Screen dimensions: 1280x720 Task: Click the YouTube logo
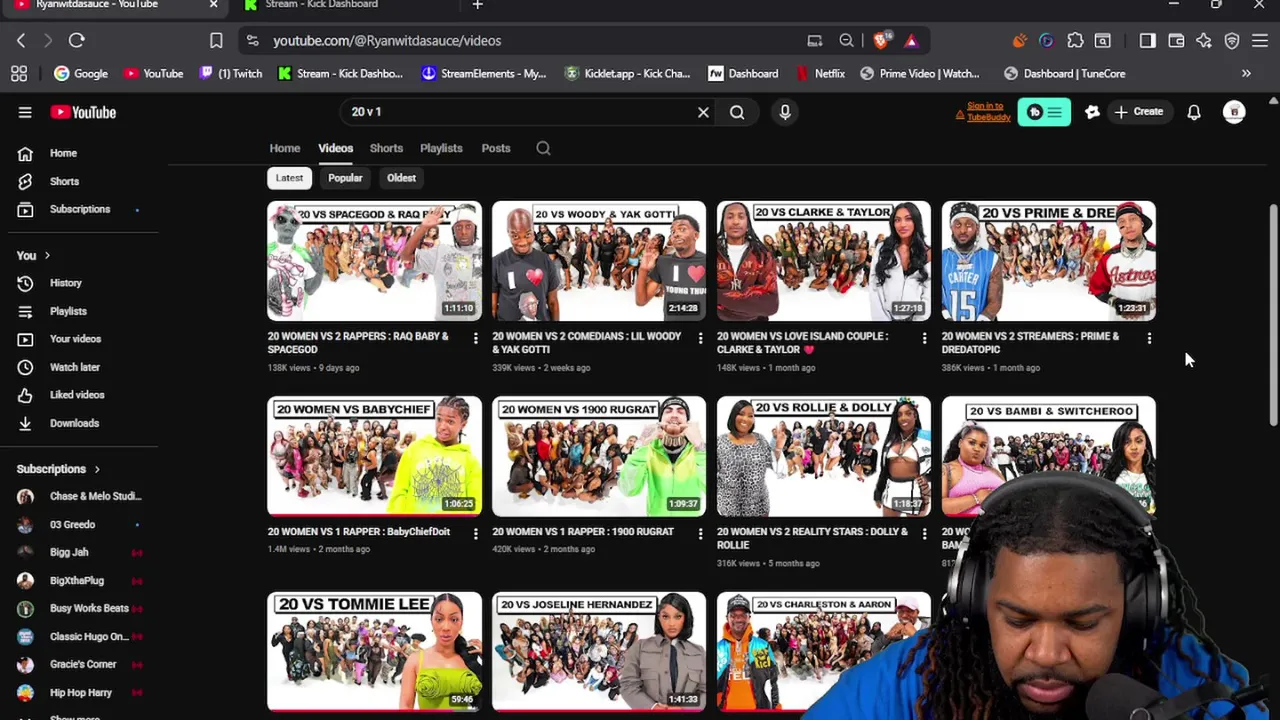[x=83, y=112]
